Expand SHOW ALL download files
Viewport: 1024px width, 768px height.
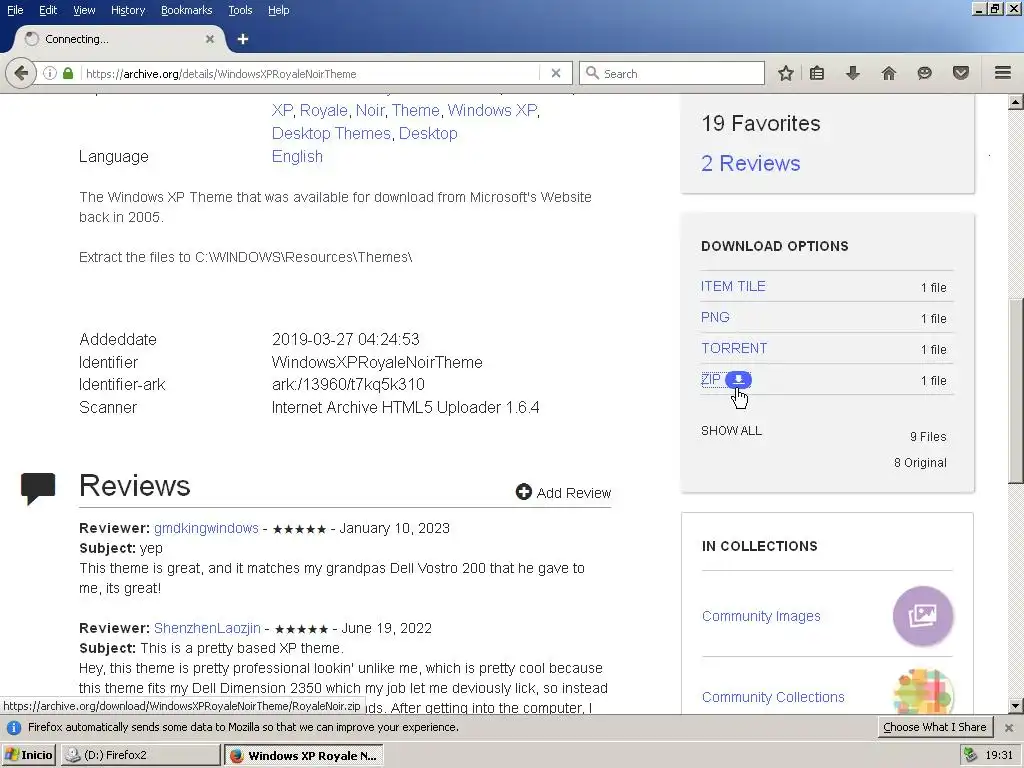tap(731, 430)
